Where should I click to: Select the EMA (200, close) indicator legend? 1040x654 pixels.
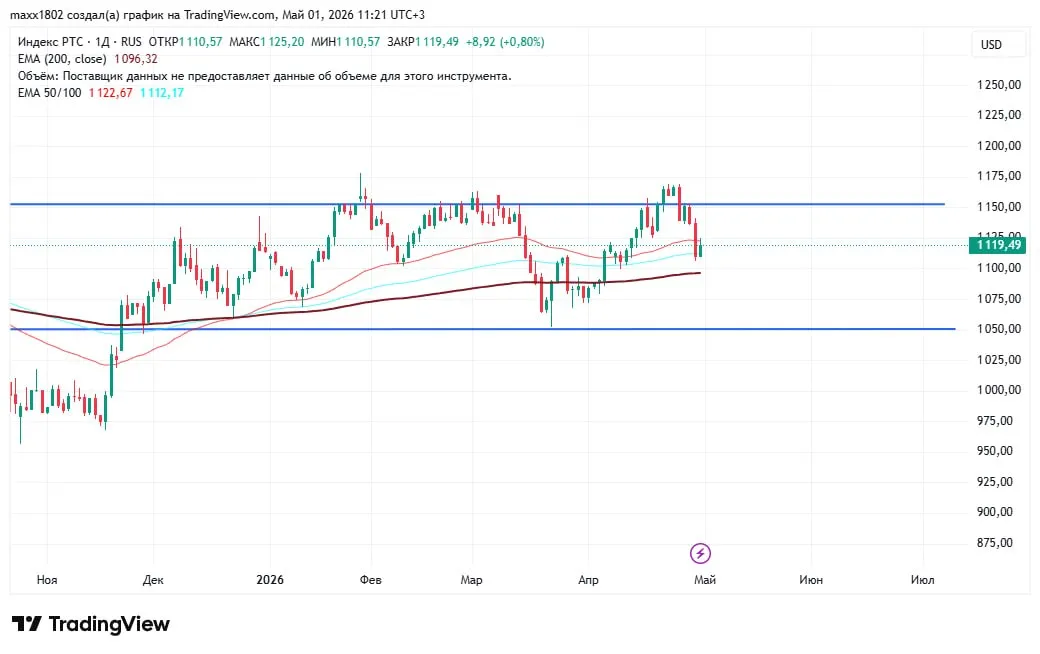pyautogui.click(x=62, y=59)
